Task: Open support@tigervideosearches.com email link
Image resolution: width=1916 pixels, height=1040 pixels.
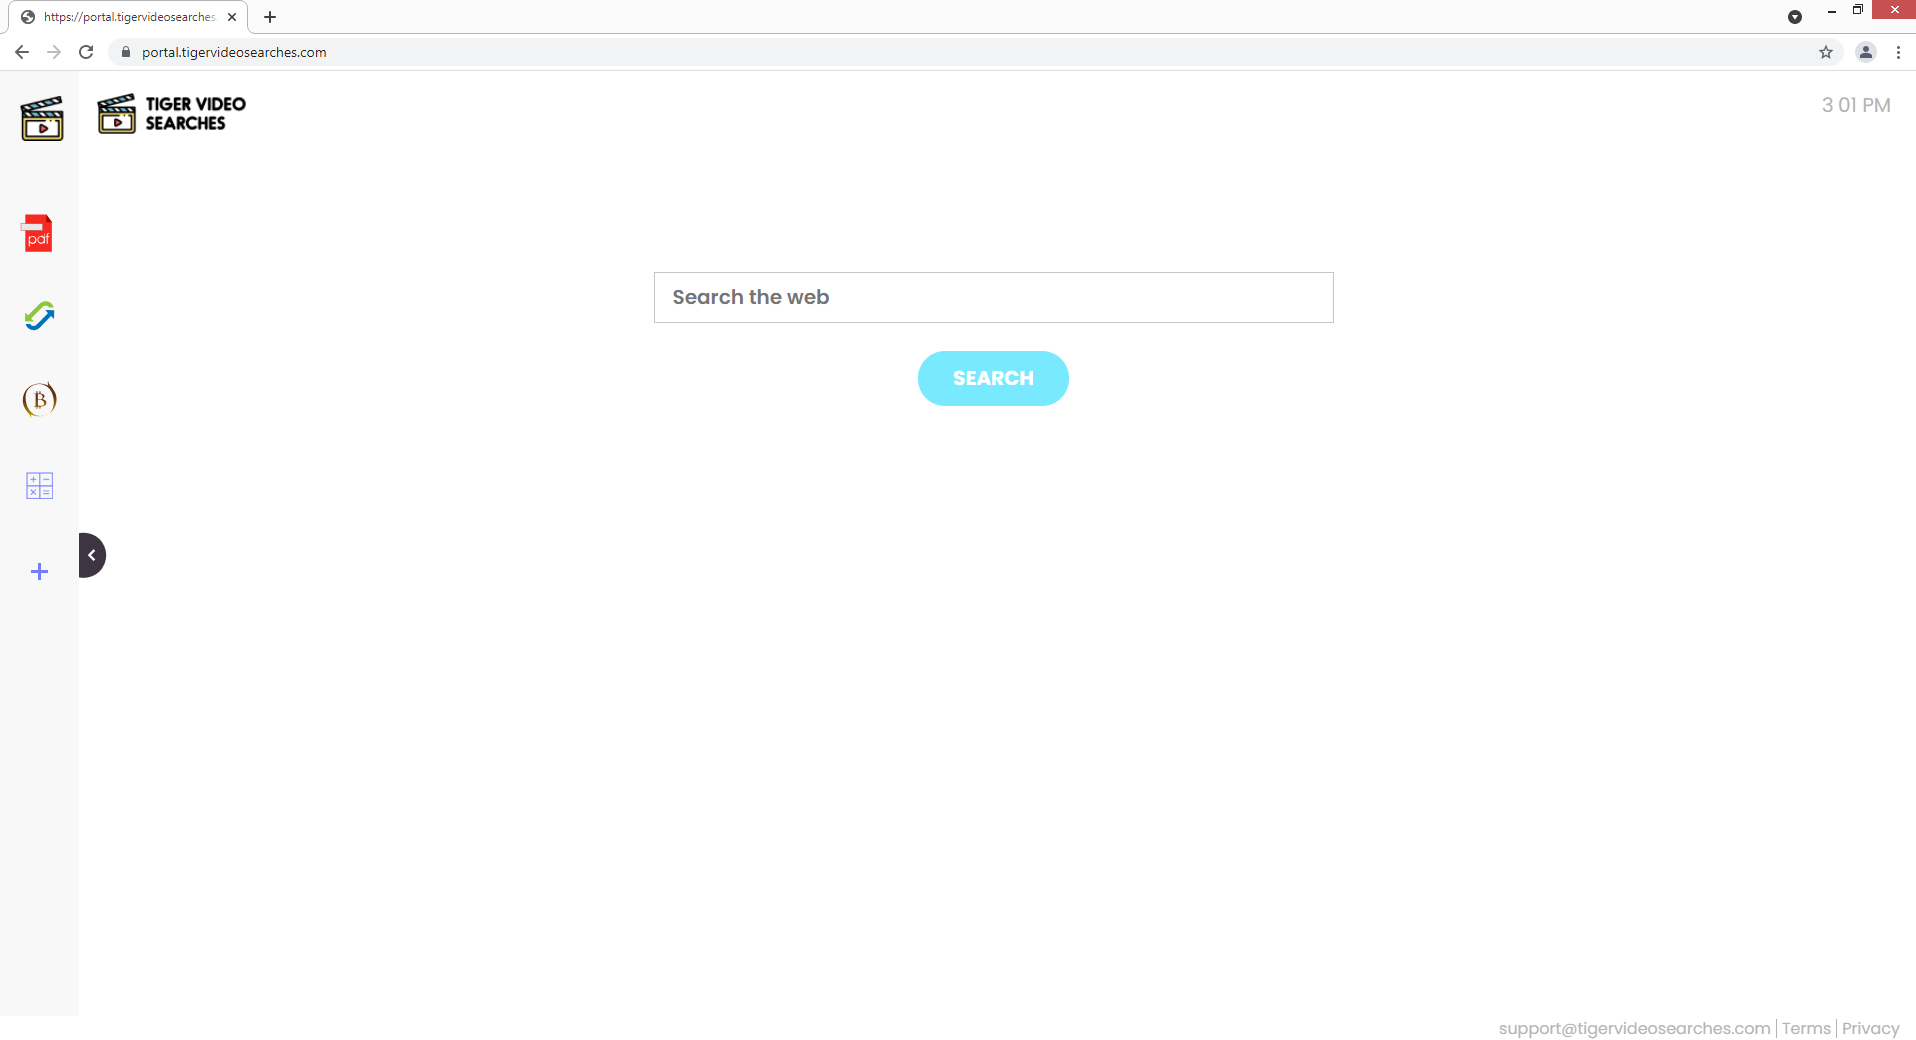Action: pos(1634,1028)
